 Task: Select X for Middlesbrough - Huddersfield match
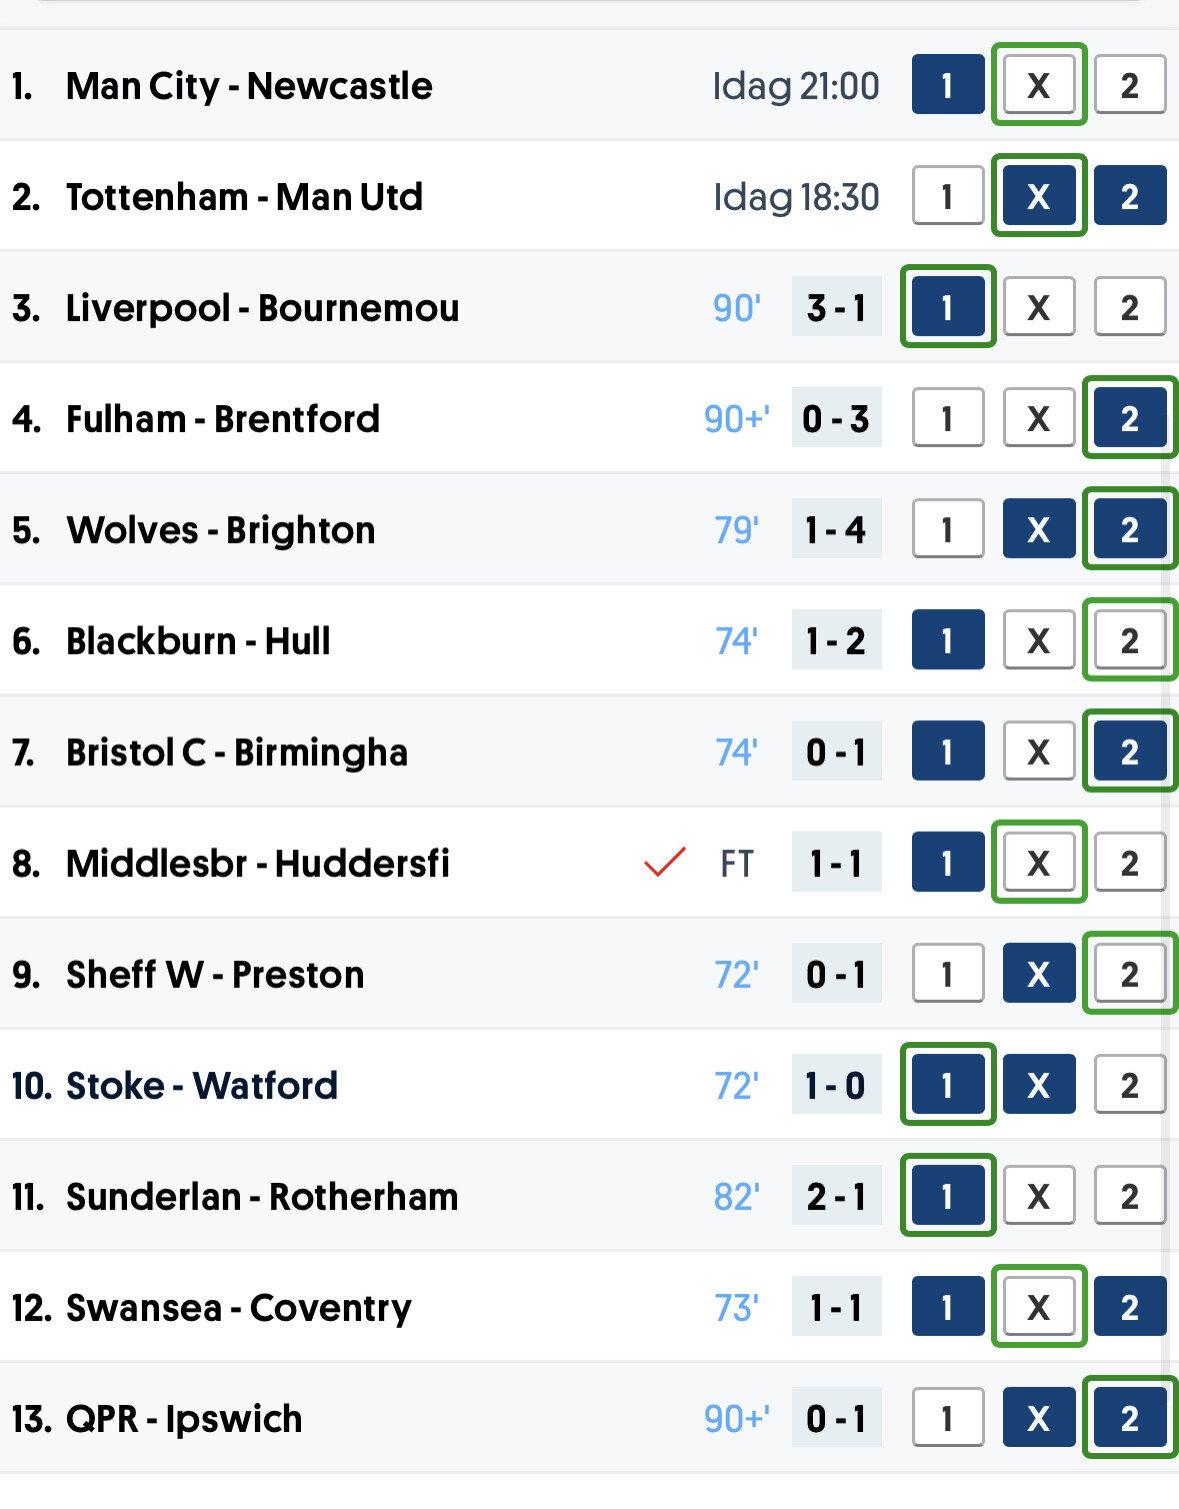(x=1039, y=862)
